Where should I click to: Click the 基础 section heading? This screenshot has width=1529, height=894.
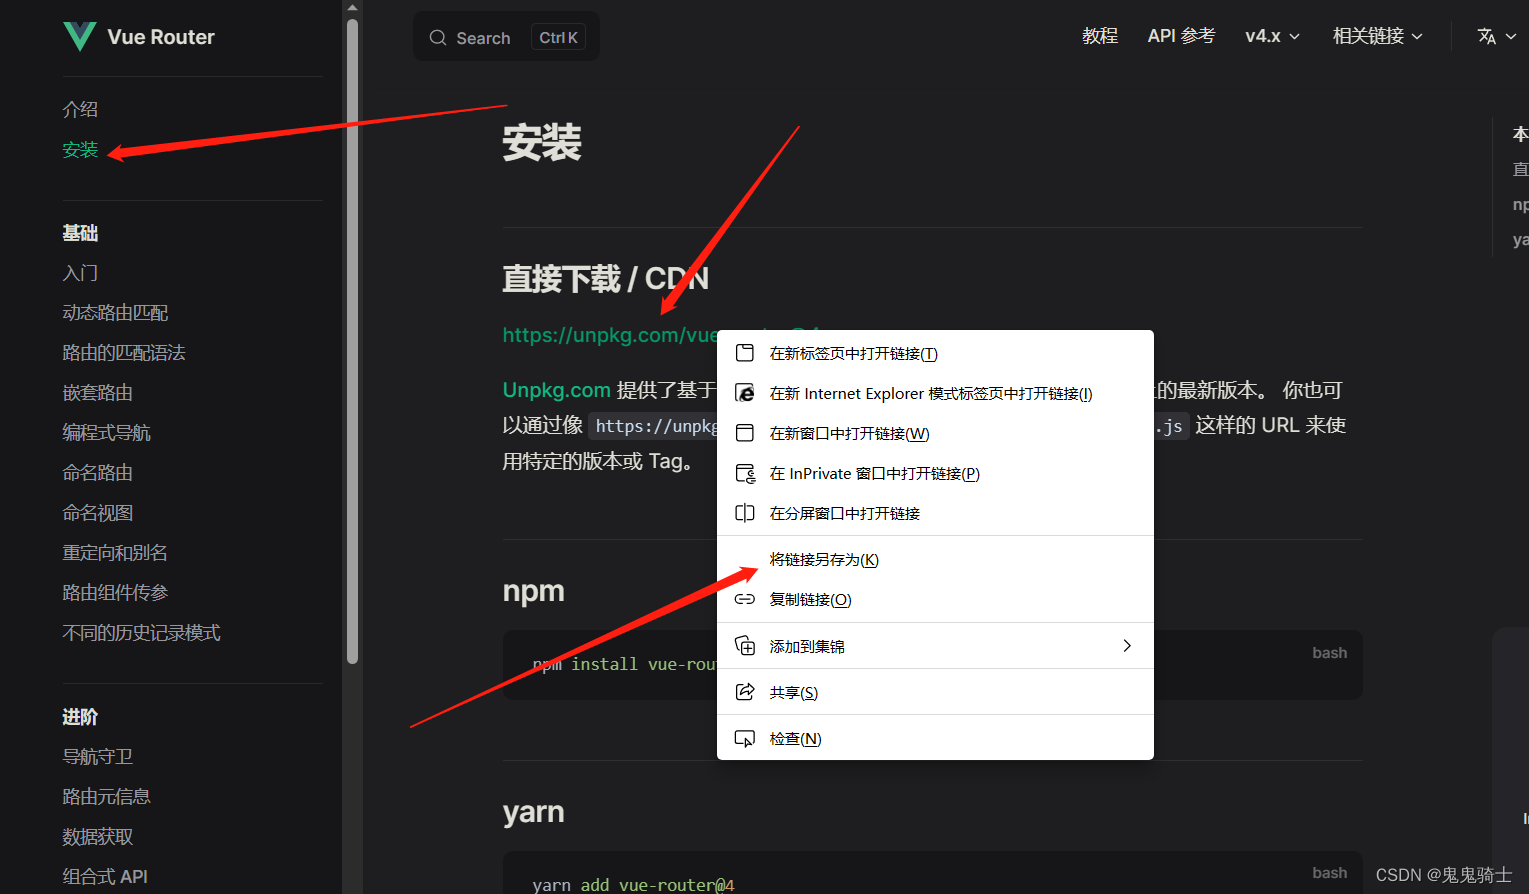tap(80, 233)
